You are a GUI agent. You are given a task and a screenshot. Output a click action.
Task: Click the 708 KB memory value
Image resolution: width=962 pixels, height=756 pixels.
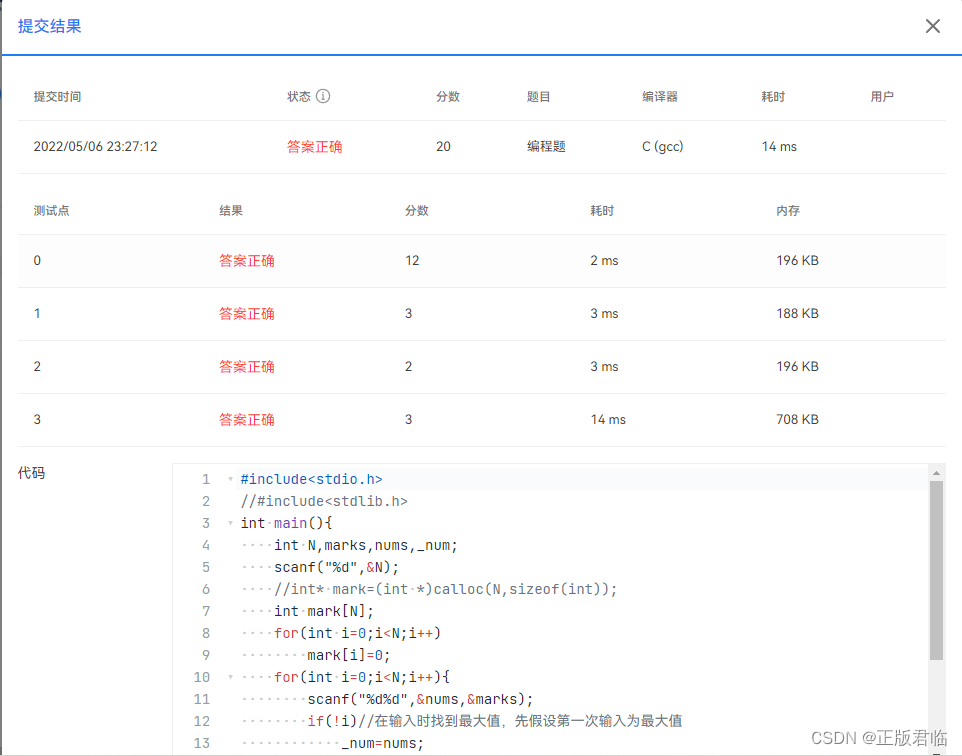click(x=797, y=420)
